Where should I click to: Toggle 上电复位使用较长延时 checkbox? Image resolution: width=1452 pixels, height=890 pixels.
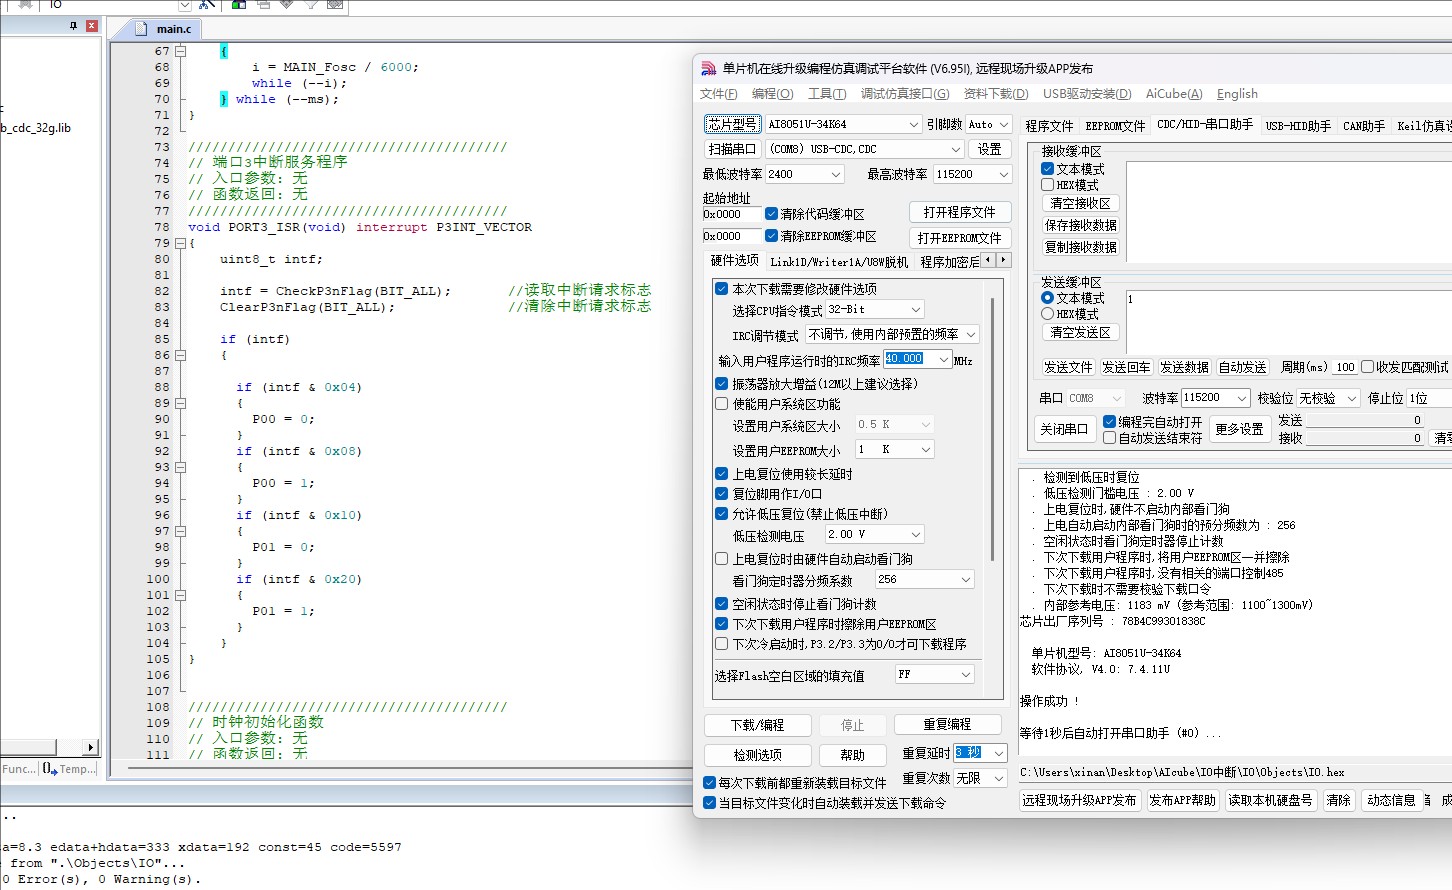(x=721, y=474)
